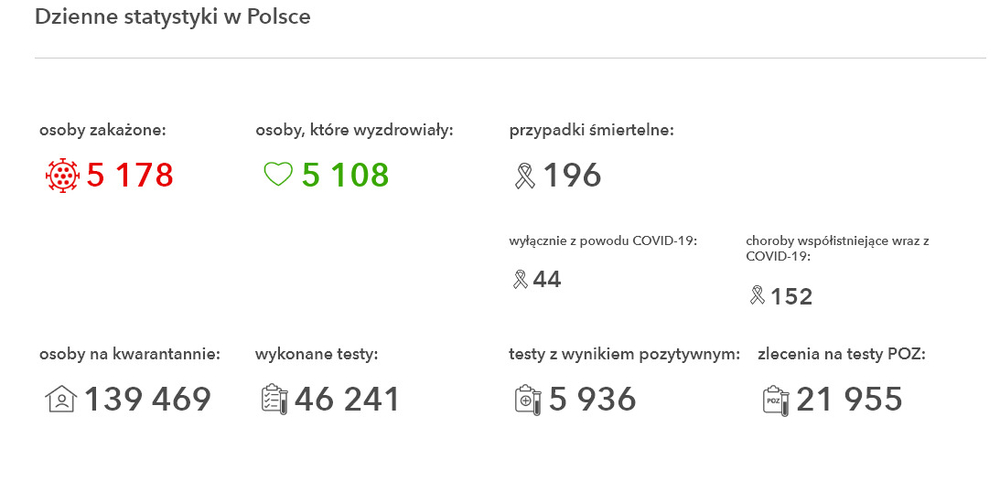The height and width of the screenshot is (502, 1000).
Task: Click the red virus icon for infected persons
Action: point(62,176)
